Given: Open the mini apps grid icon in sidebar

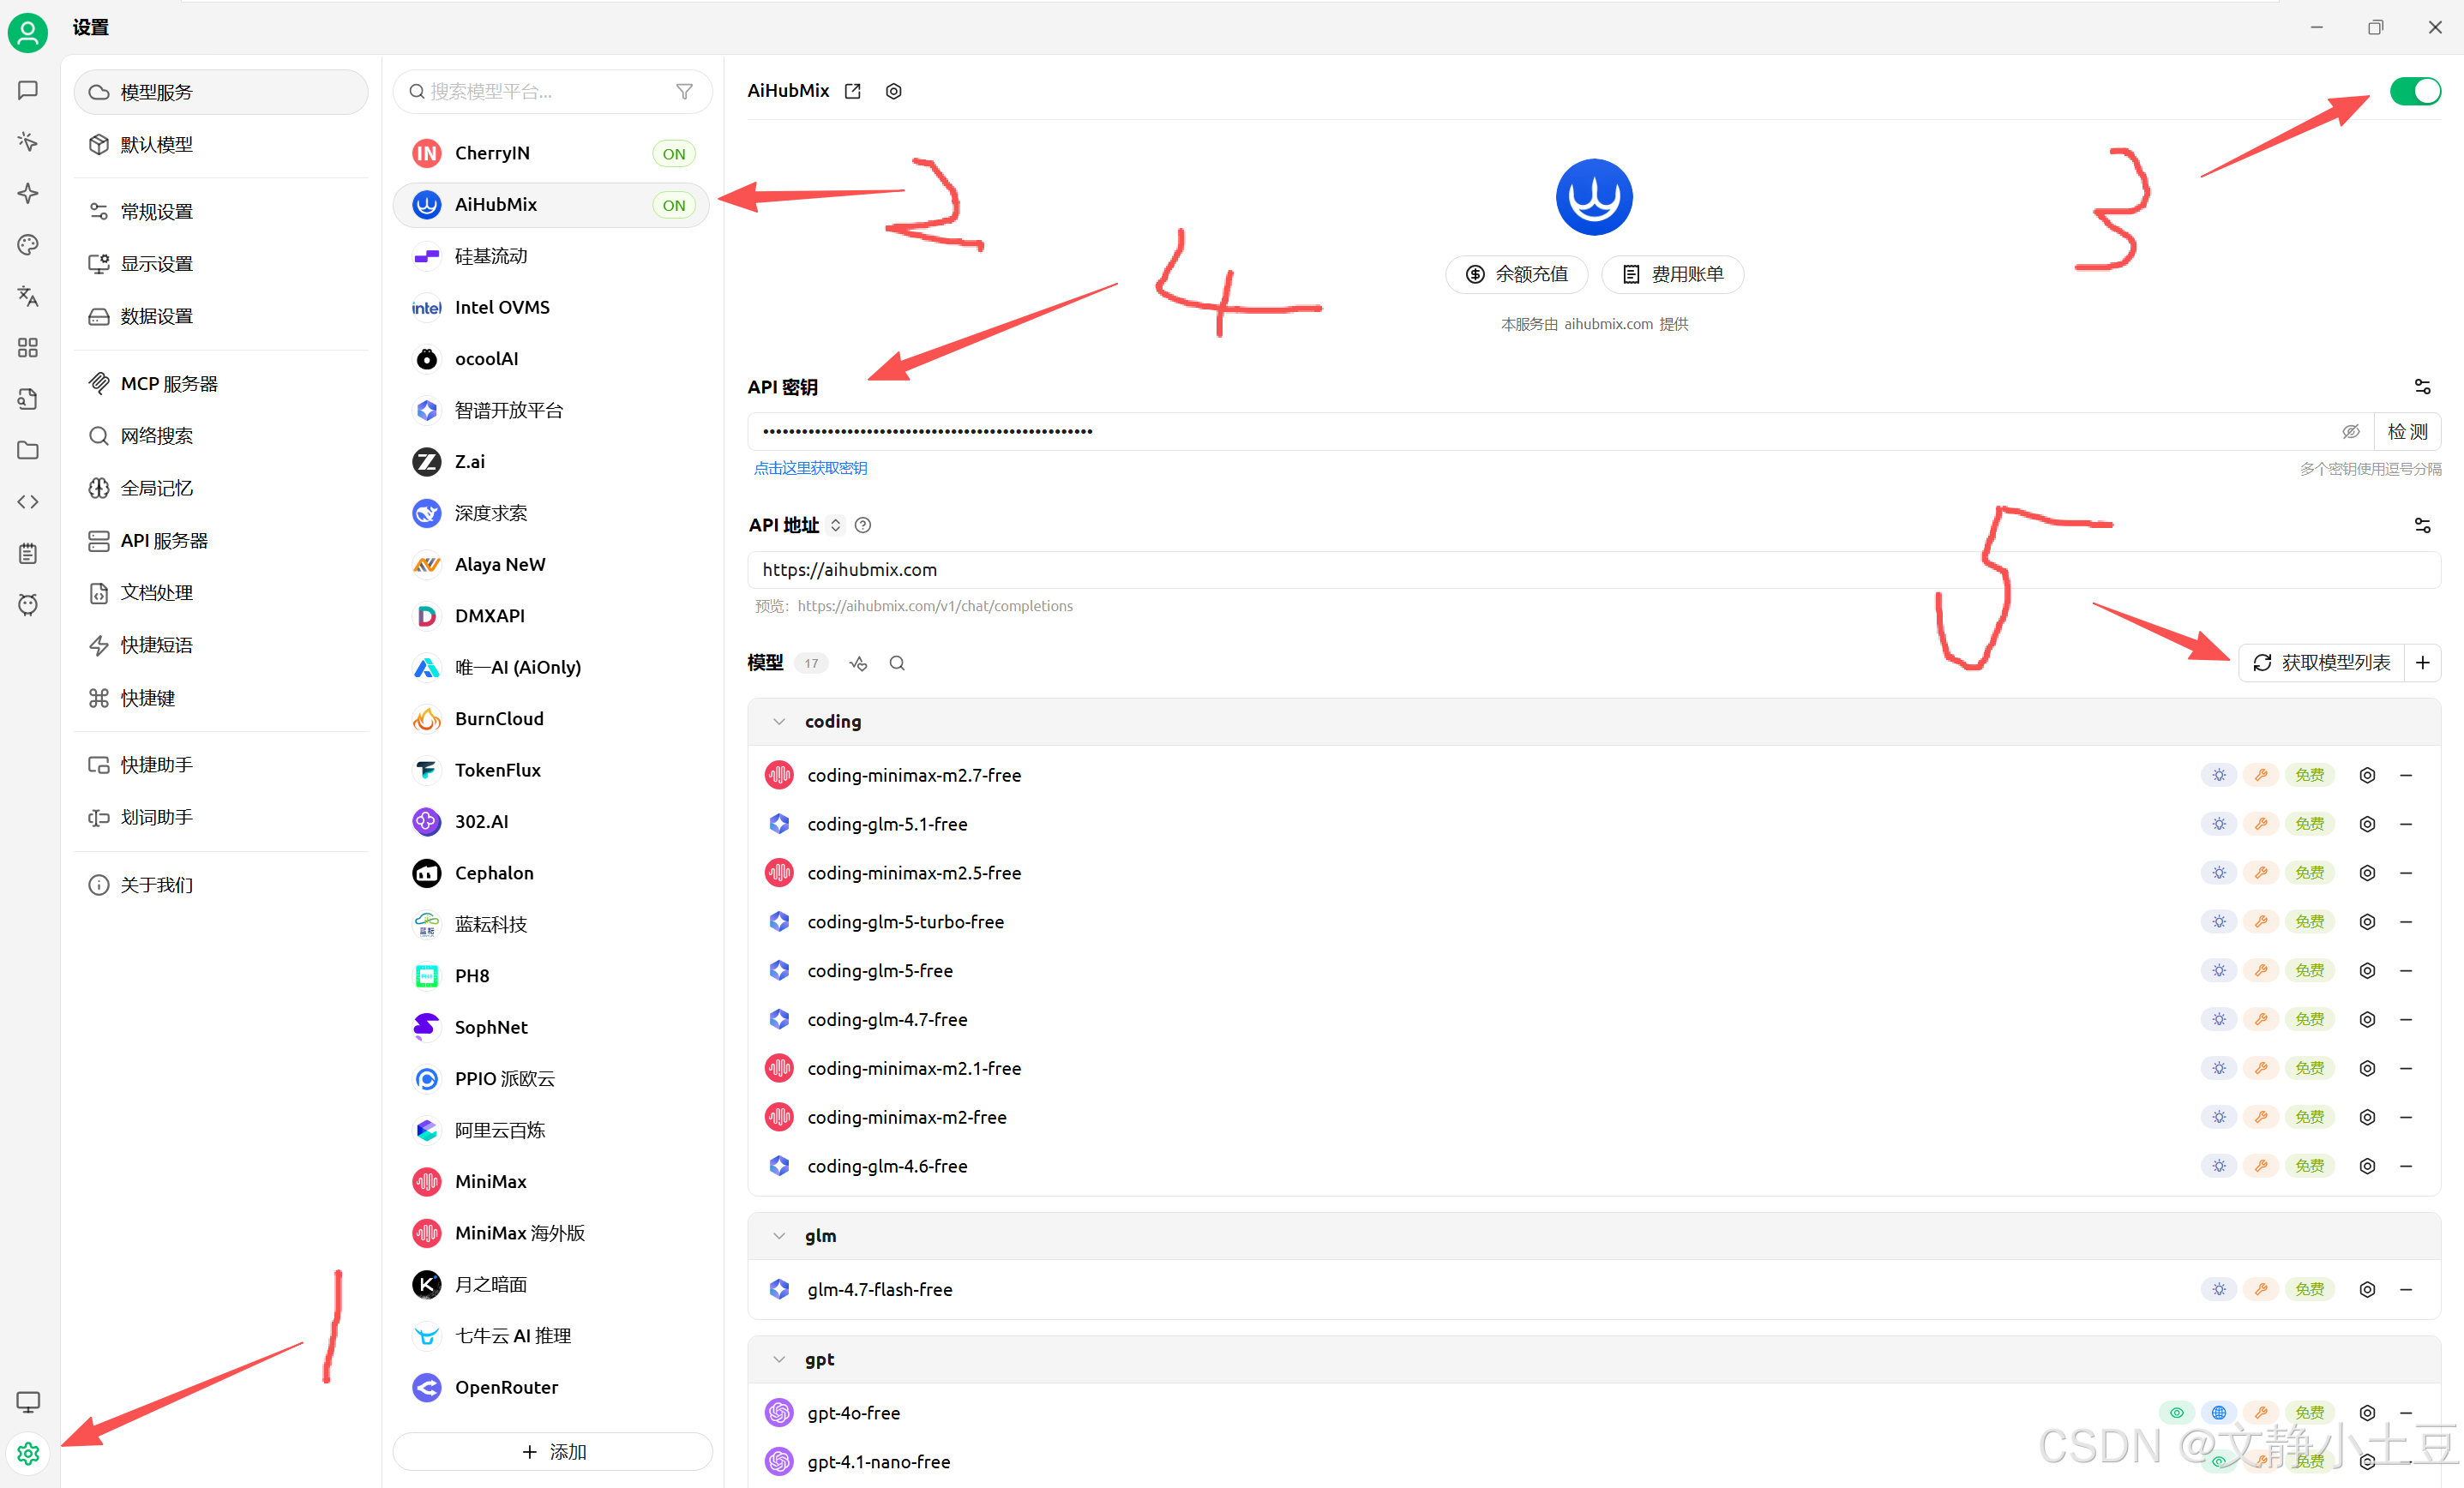Looking at the screenshot, I should (27, 347).
